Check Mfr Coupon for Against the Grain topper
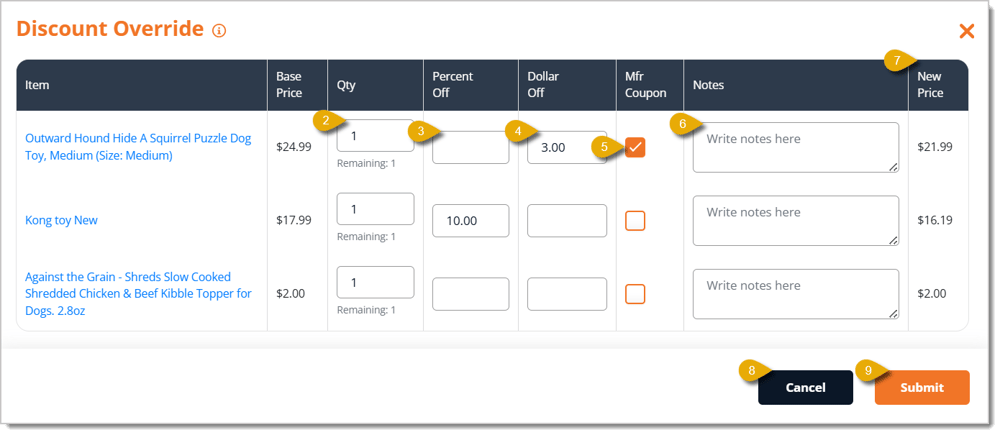 click(635, 294)
